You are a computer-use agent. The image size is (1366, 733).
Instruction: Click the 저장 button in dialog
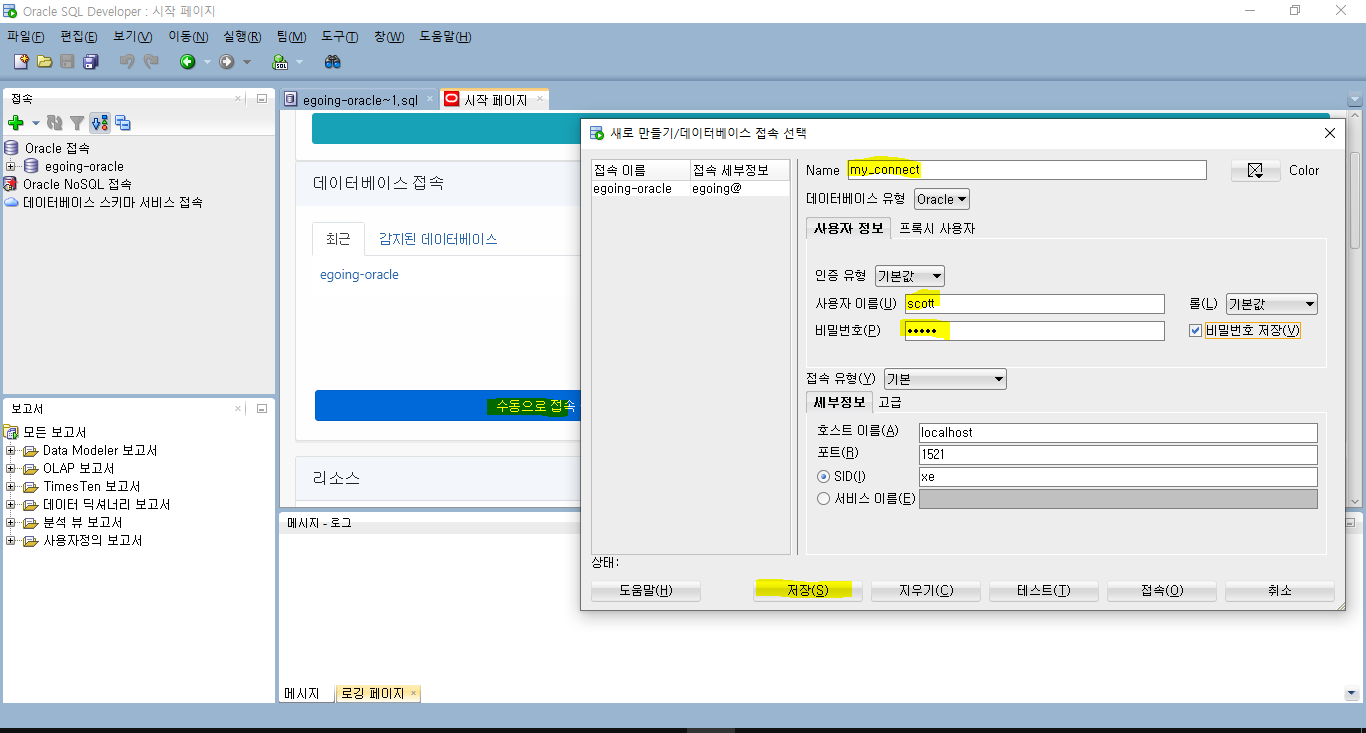pos(807,591)
